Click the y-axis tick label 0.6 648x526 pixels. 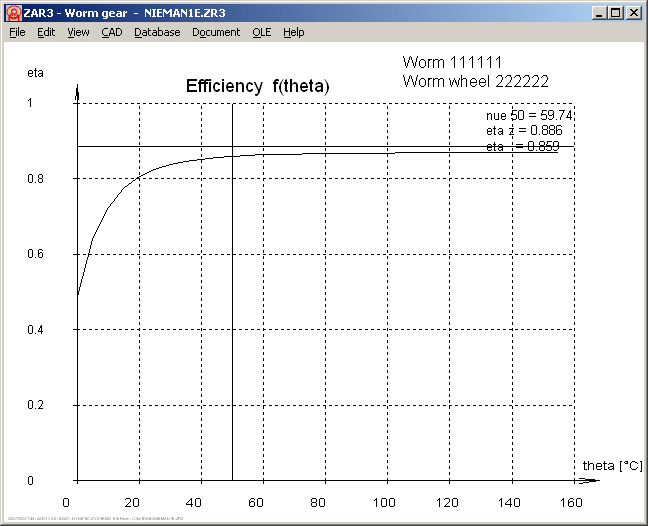36,254
